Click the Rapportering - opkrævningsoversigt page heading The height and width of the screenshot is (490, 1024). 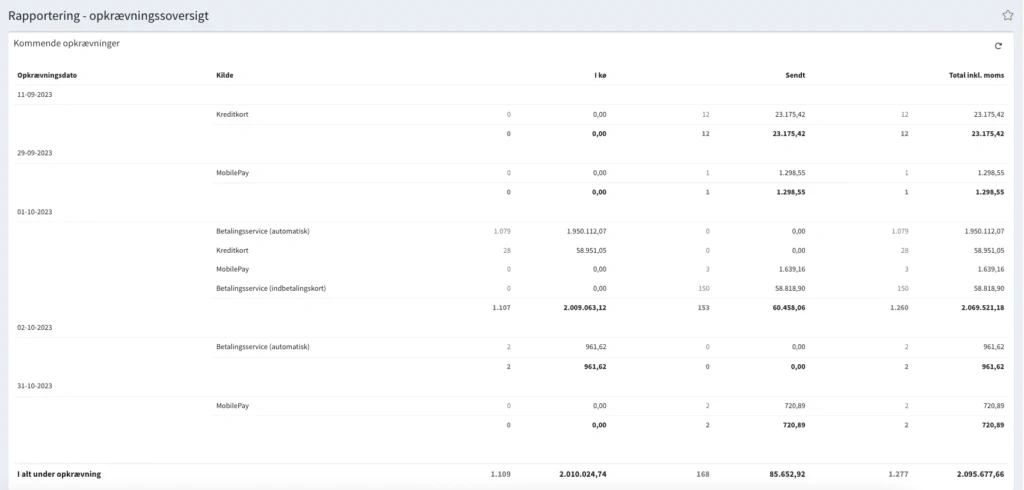click(x=108, y=16)
